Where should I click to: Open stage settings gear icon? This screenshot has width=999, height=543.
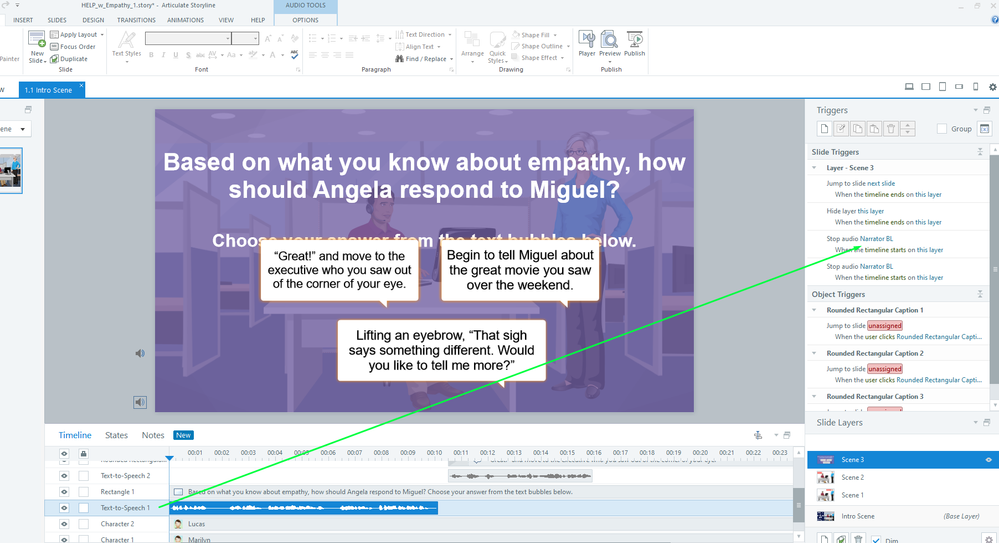(993, 87)
